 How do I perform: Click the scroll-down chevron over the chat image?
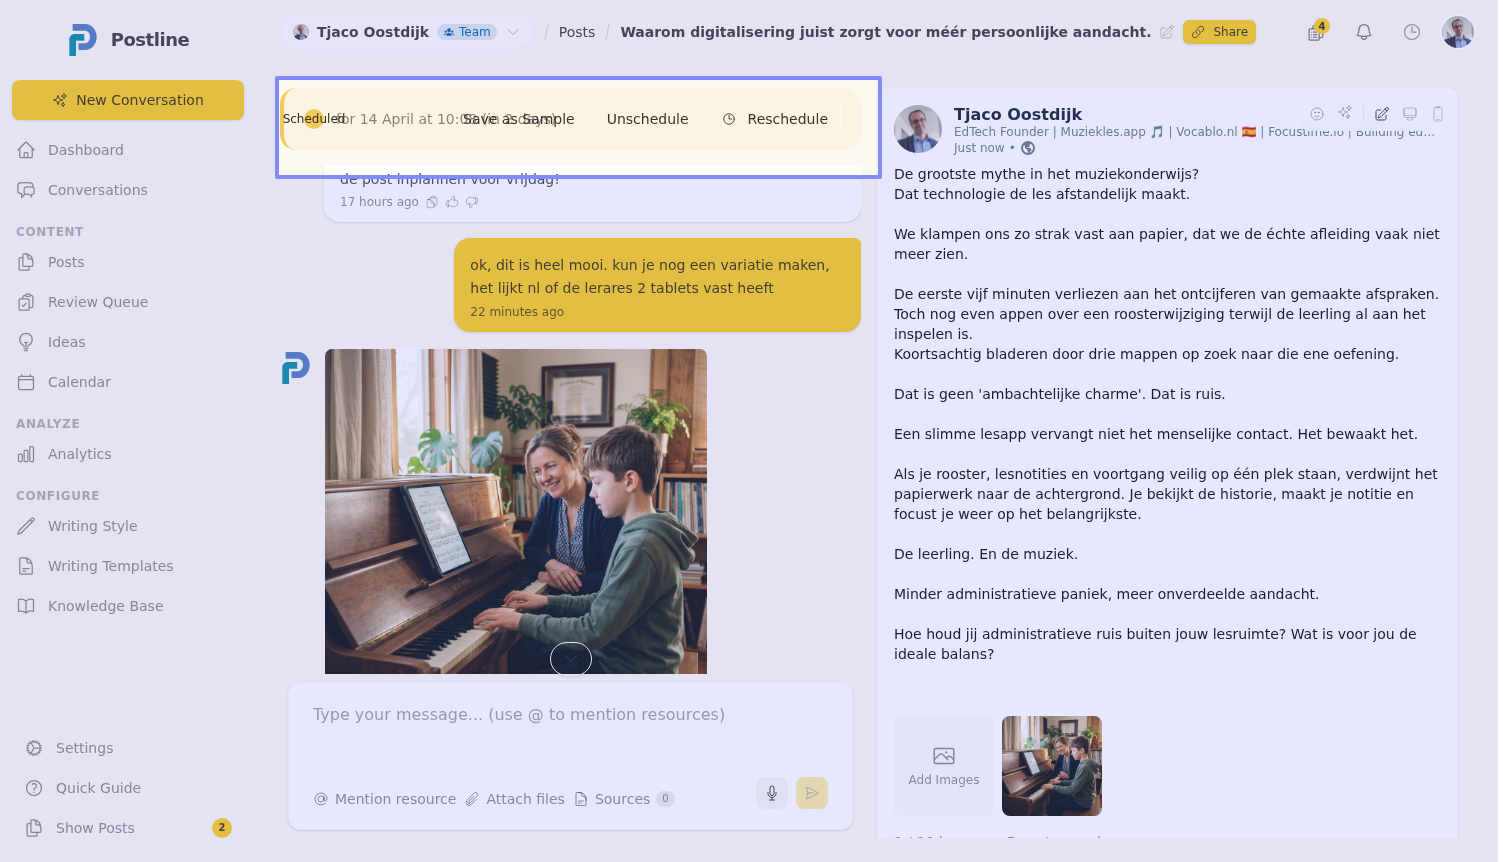point(571,659)
